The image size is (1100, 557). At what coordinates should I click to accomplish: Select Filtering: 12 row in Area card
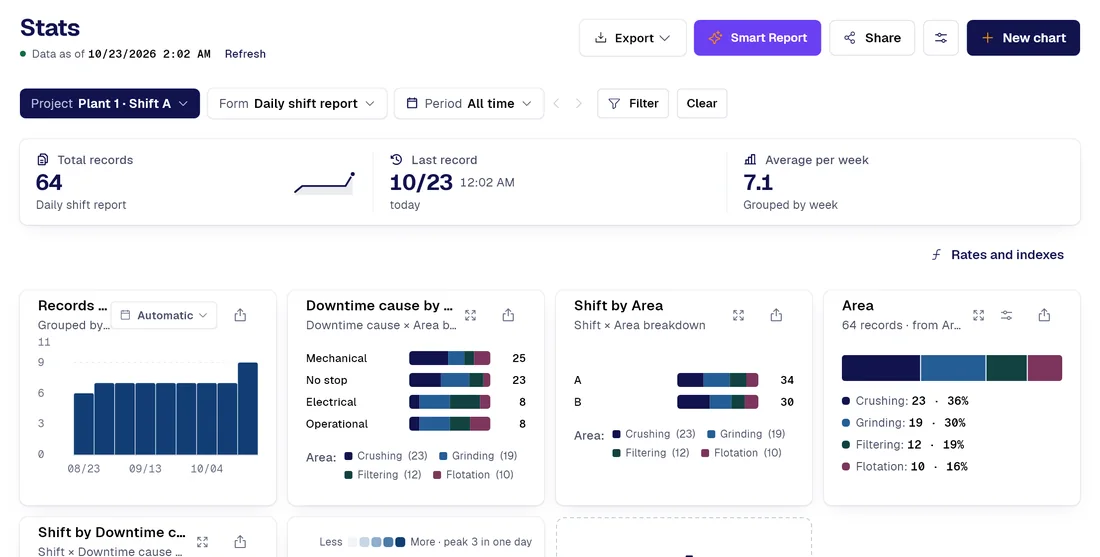click(903, 444)
